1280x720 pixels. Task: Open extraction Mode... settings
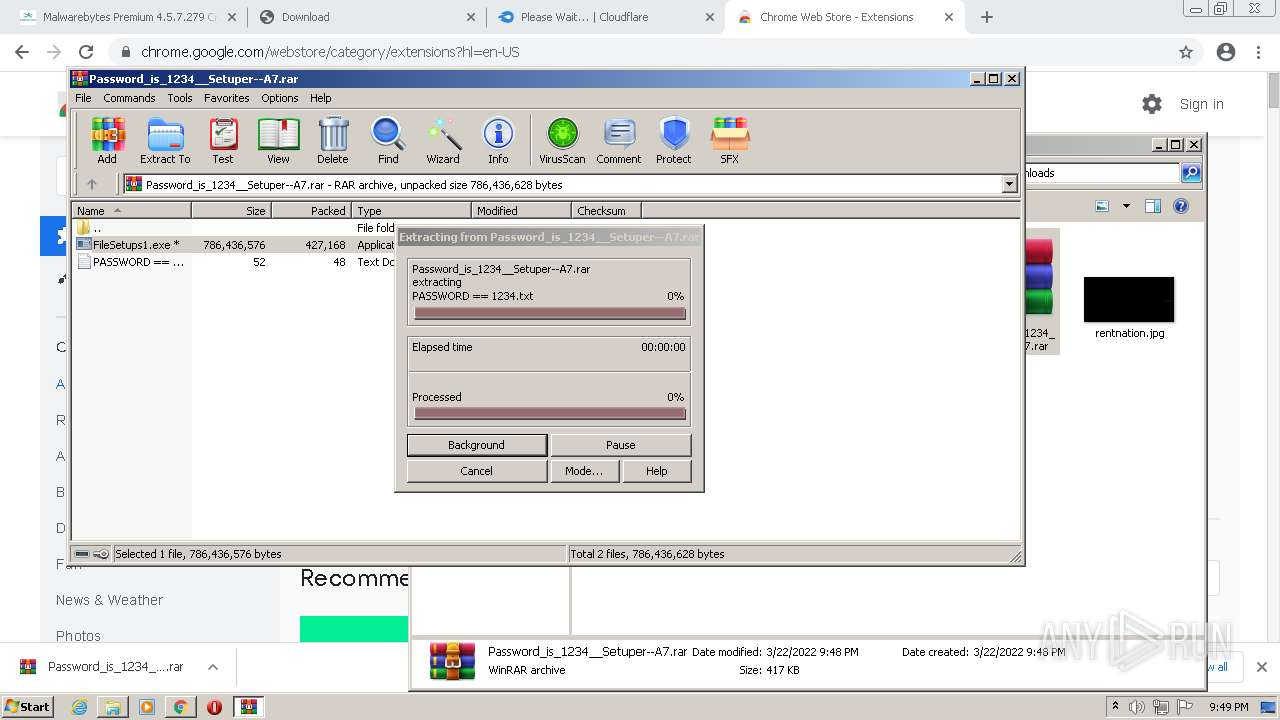(584, 471)
